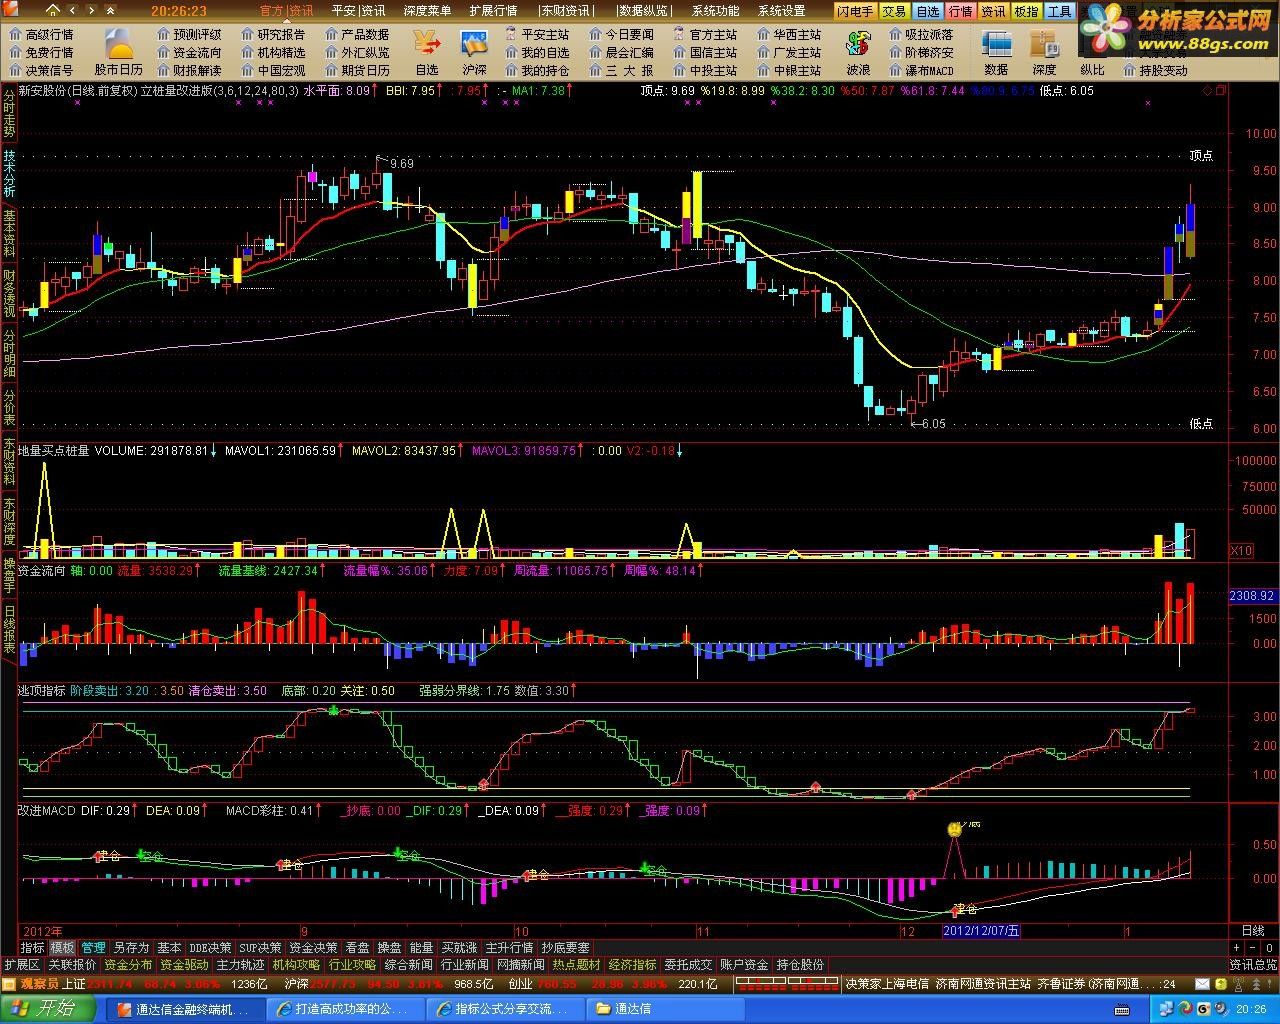Screen dimensions: 1280x1024
Task: Switch to the 抄底要塞 indicator tab
Action: click(x=565, y=947)
